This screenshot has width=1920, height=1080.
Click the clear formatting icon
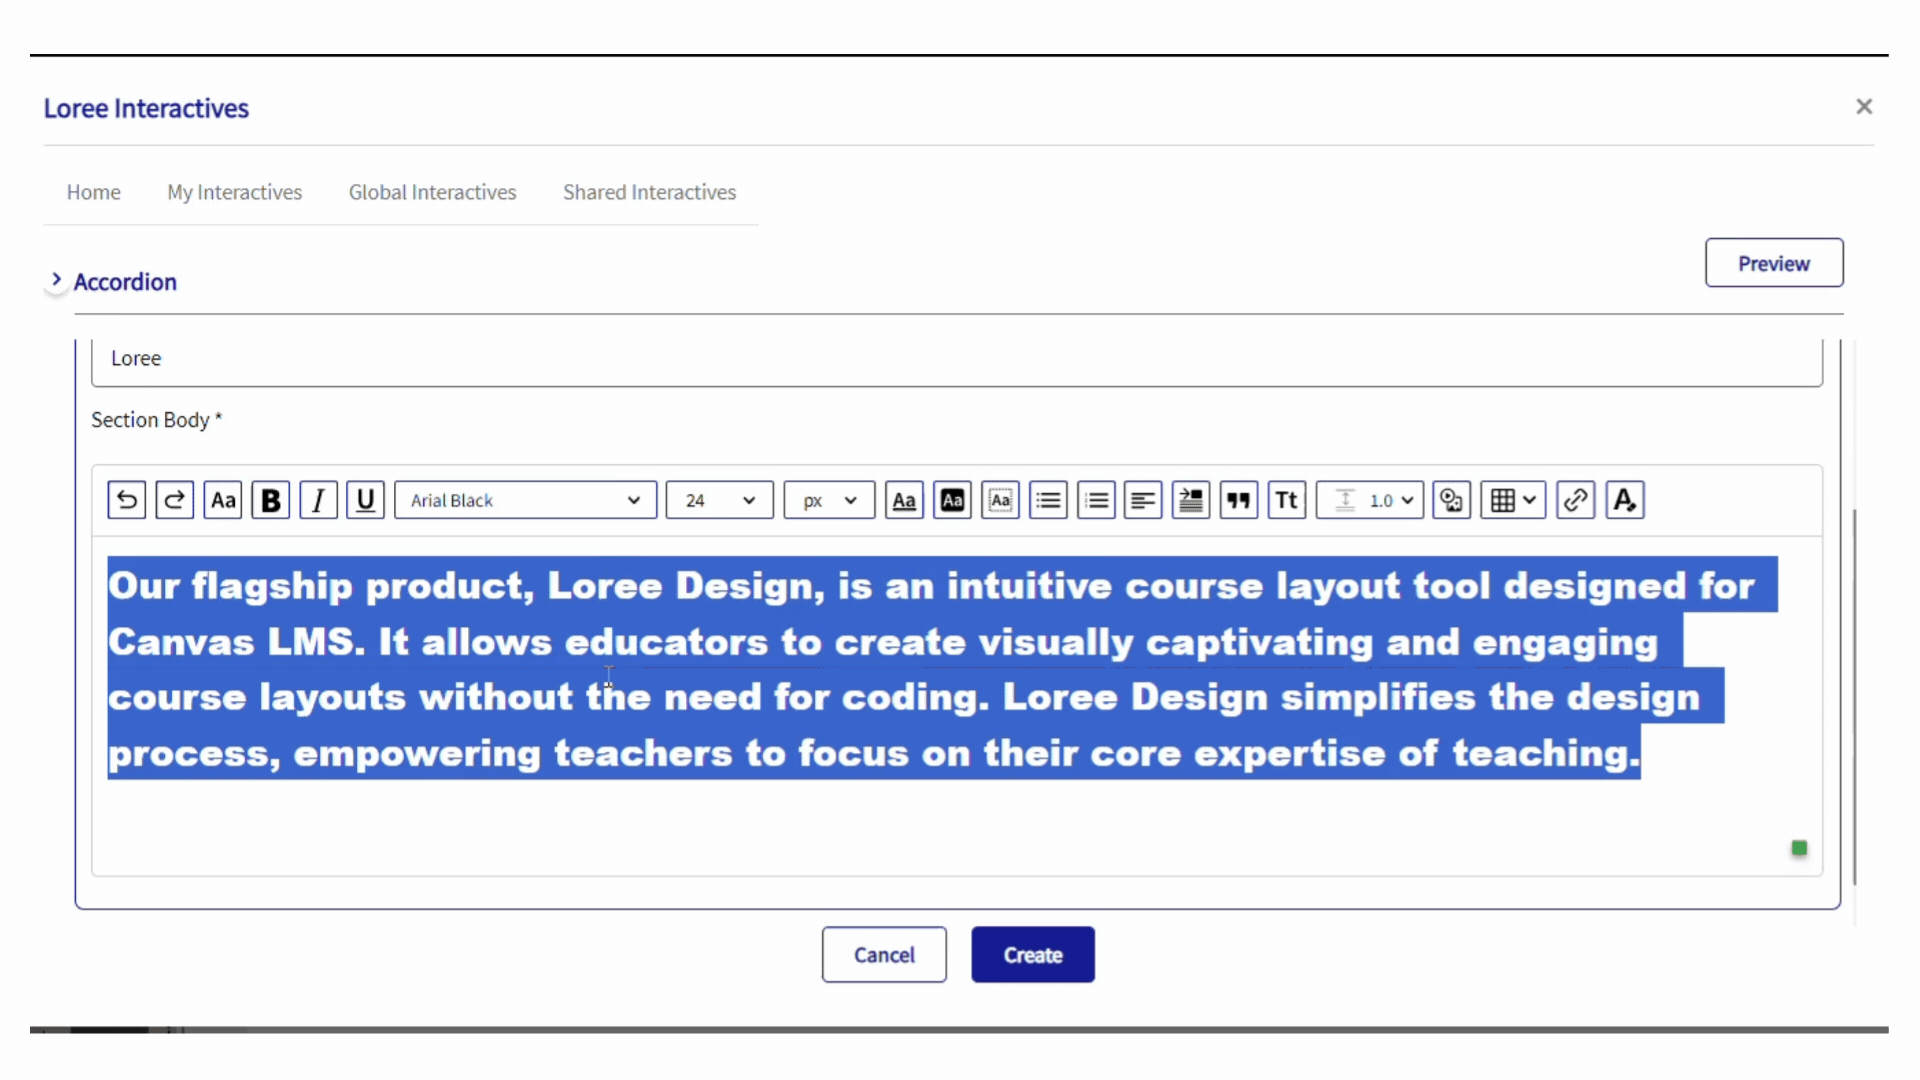point(1625,500)
